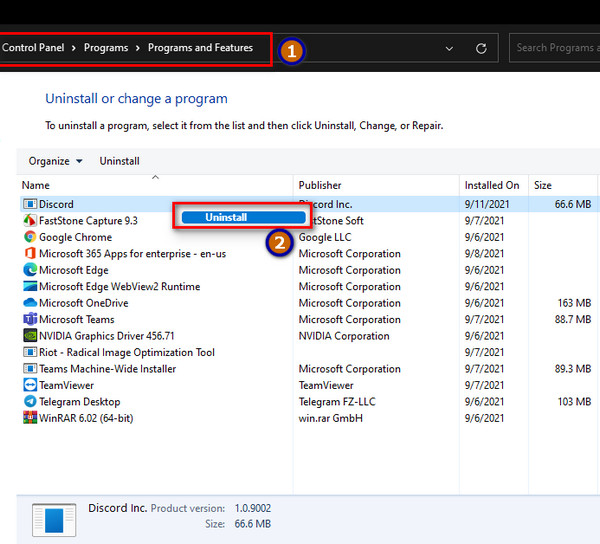Image resolution: width=600 pixels, height=544 pixels.
Task: Select Telegram Desktop entry
Action: tap(80, 402)
